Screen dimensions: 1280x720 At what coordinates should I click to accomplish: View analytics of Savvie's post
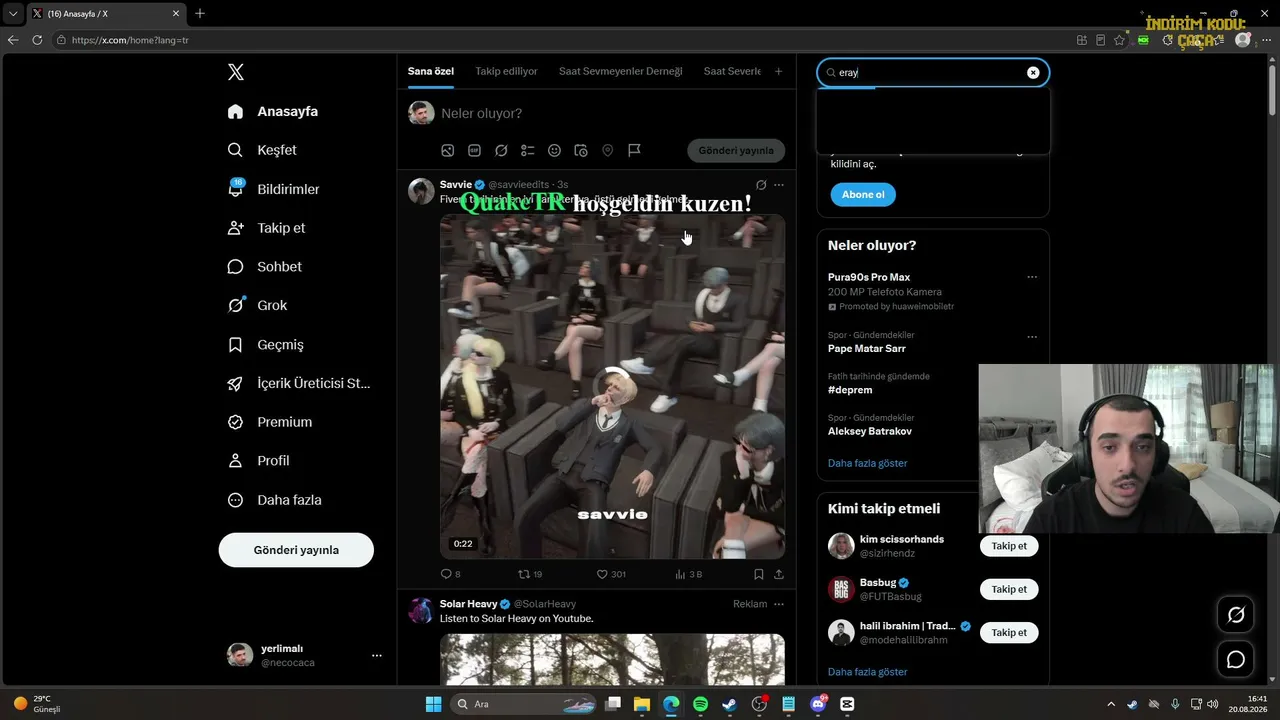pos(689,574)
